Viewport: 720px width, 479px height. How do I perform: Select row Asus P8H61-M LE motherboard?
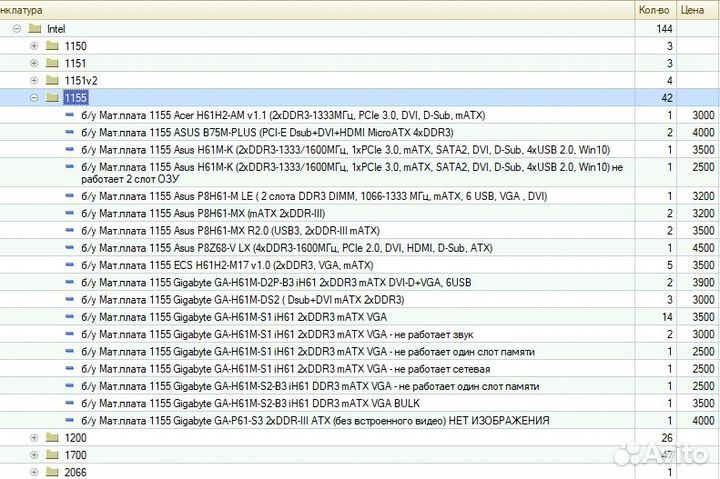(360, 196)
